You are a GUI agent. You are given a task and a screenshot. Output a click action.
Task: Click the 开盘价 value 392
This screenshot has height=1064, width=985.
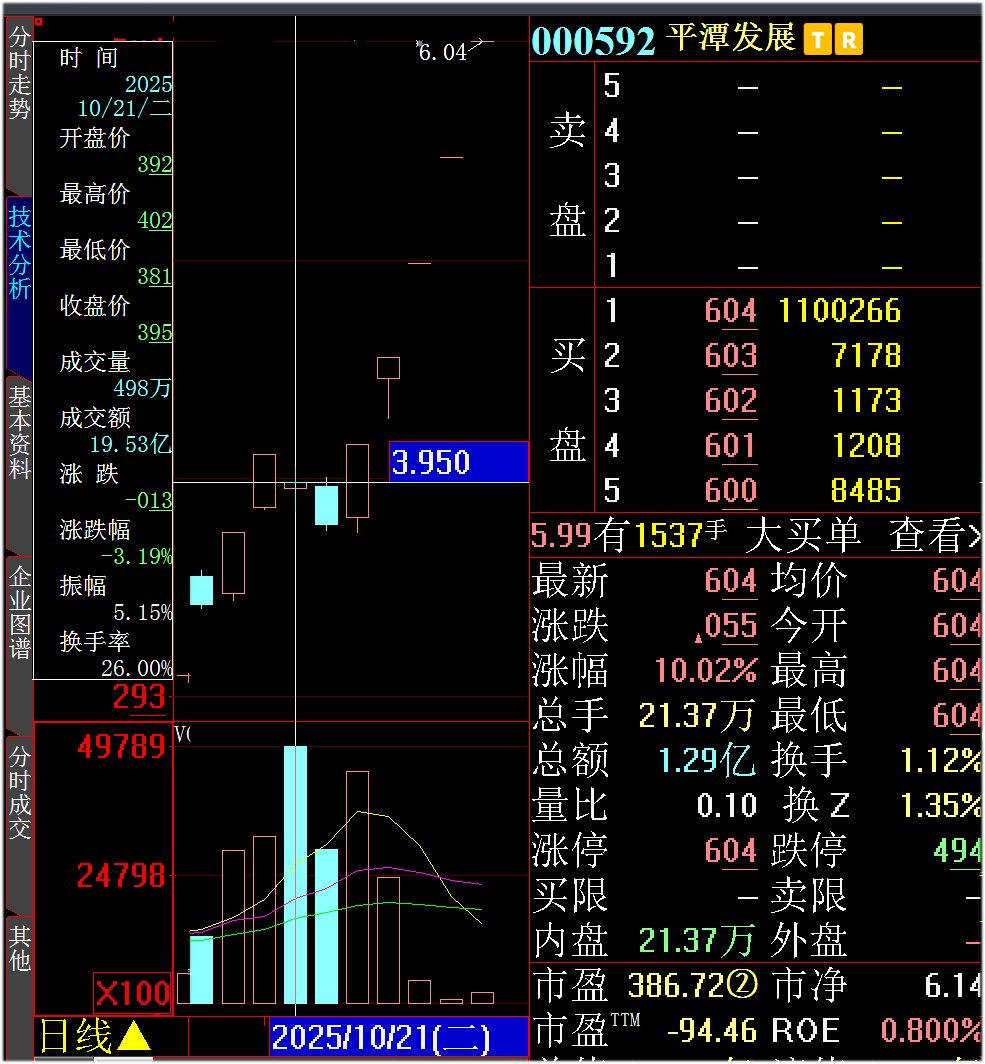click(x=155, y=164)
